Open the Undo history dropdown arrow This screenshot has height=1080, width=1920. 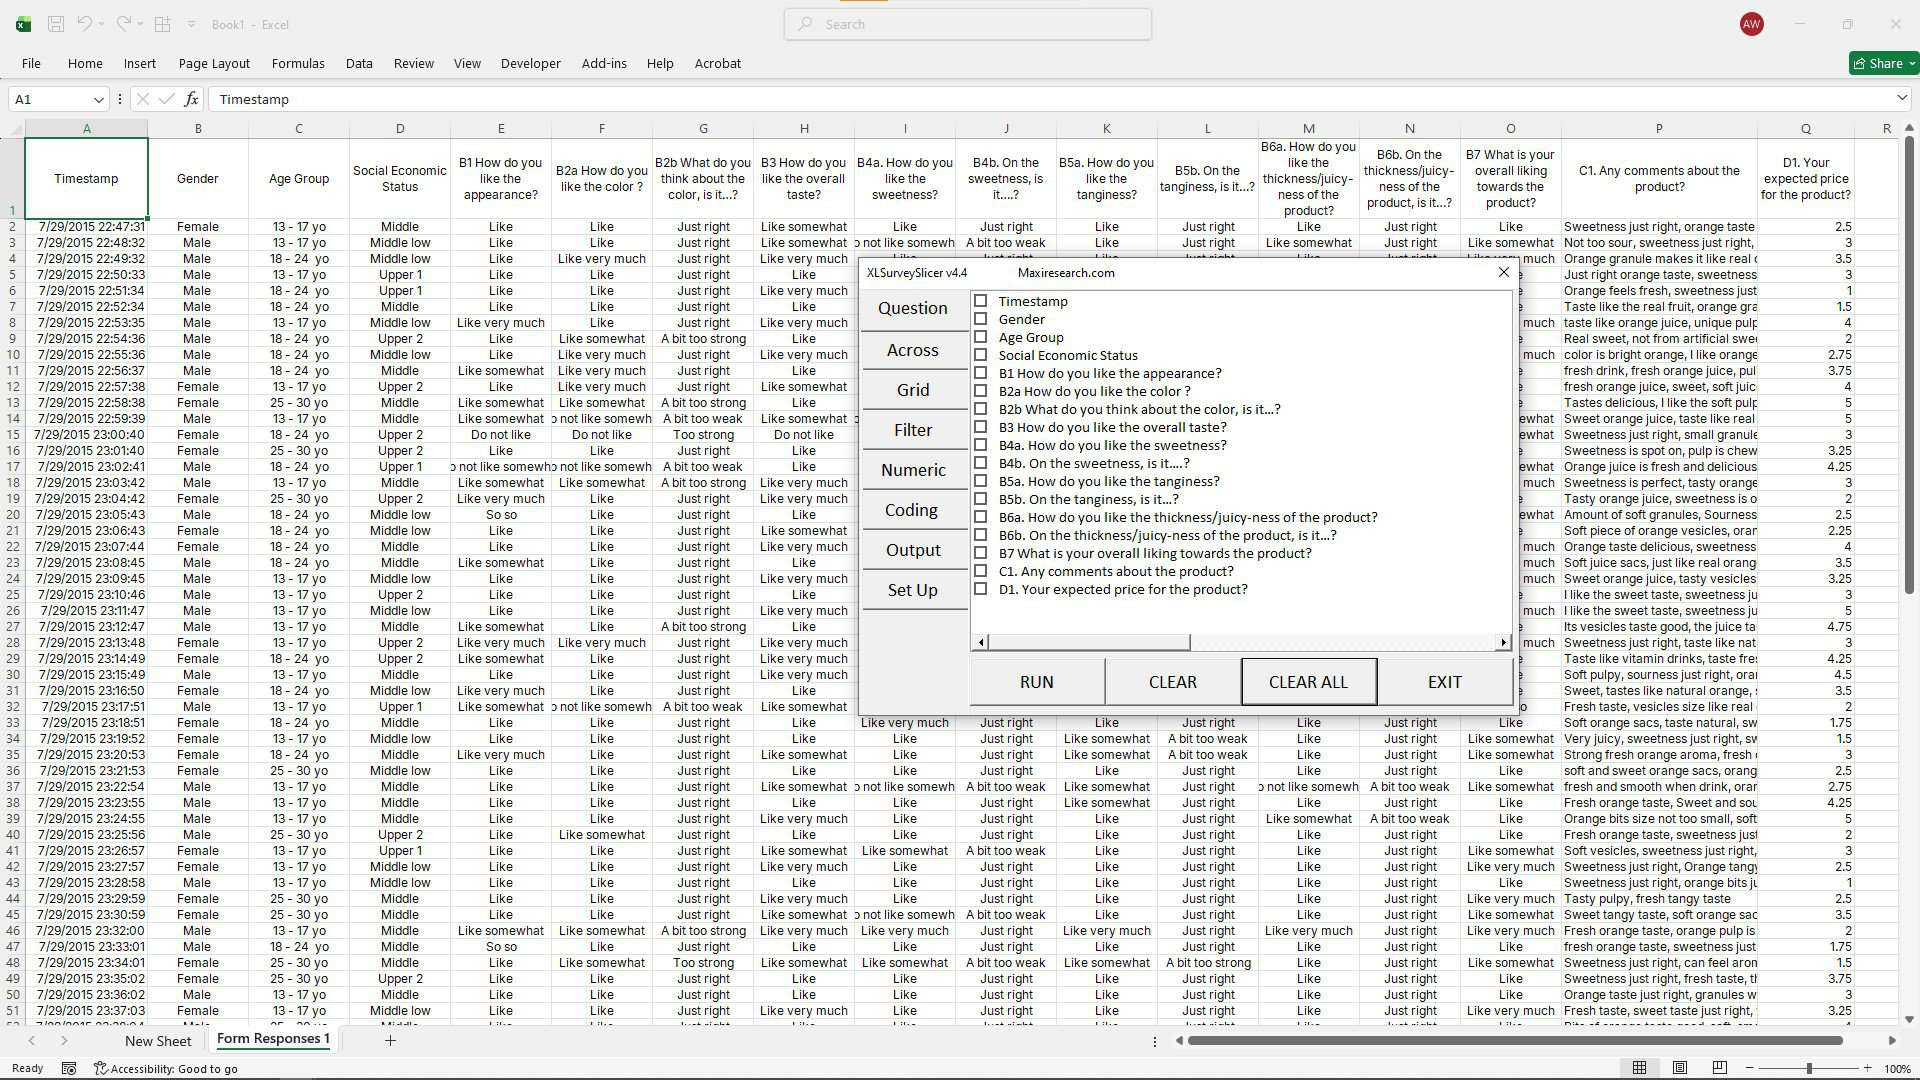(103, 24)
